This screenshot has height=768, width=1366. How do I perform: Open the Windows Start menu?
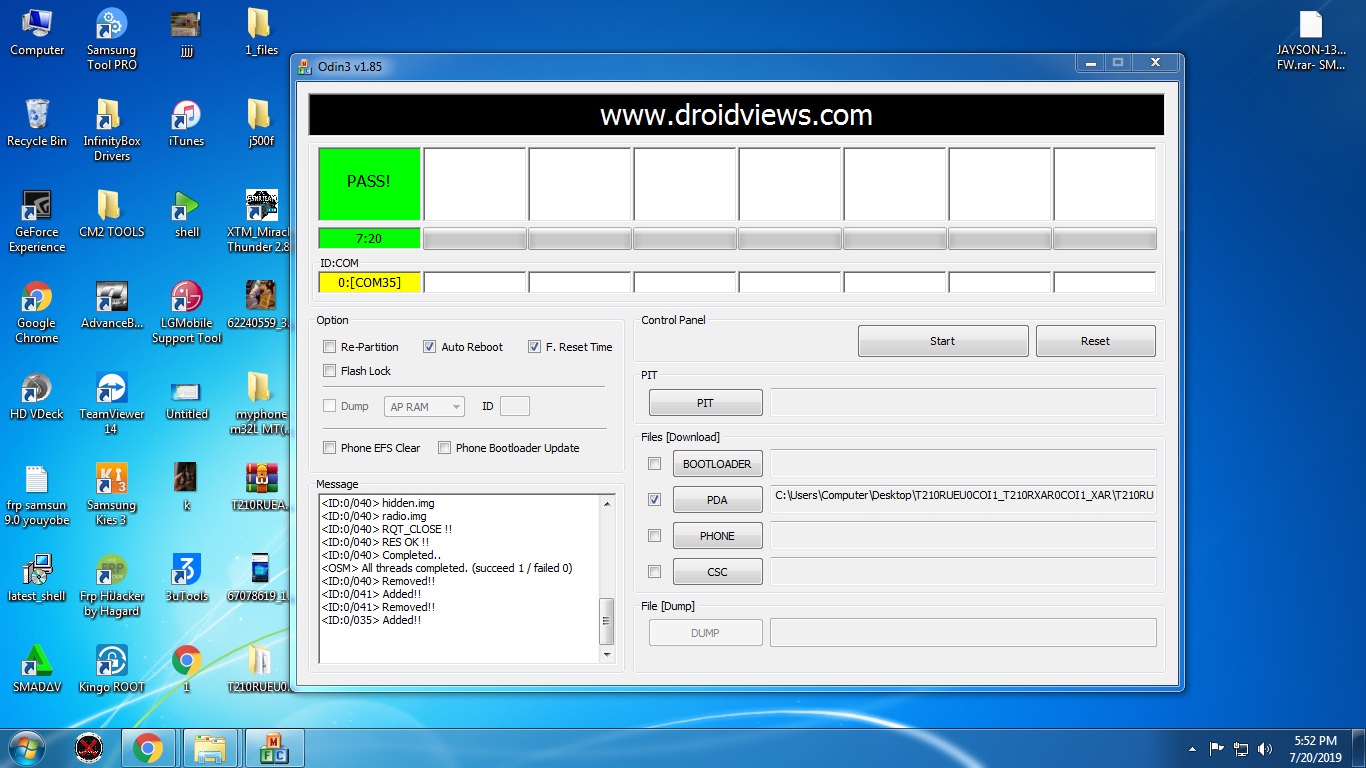click(x=26, y=748)
